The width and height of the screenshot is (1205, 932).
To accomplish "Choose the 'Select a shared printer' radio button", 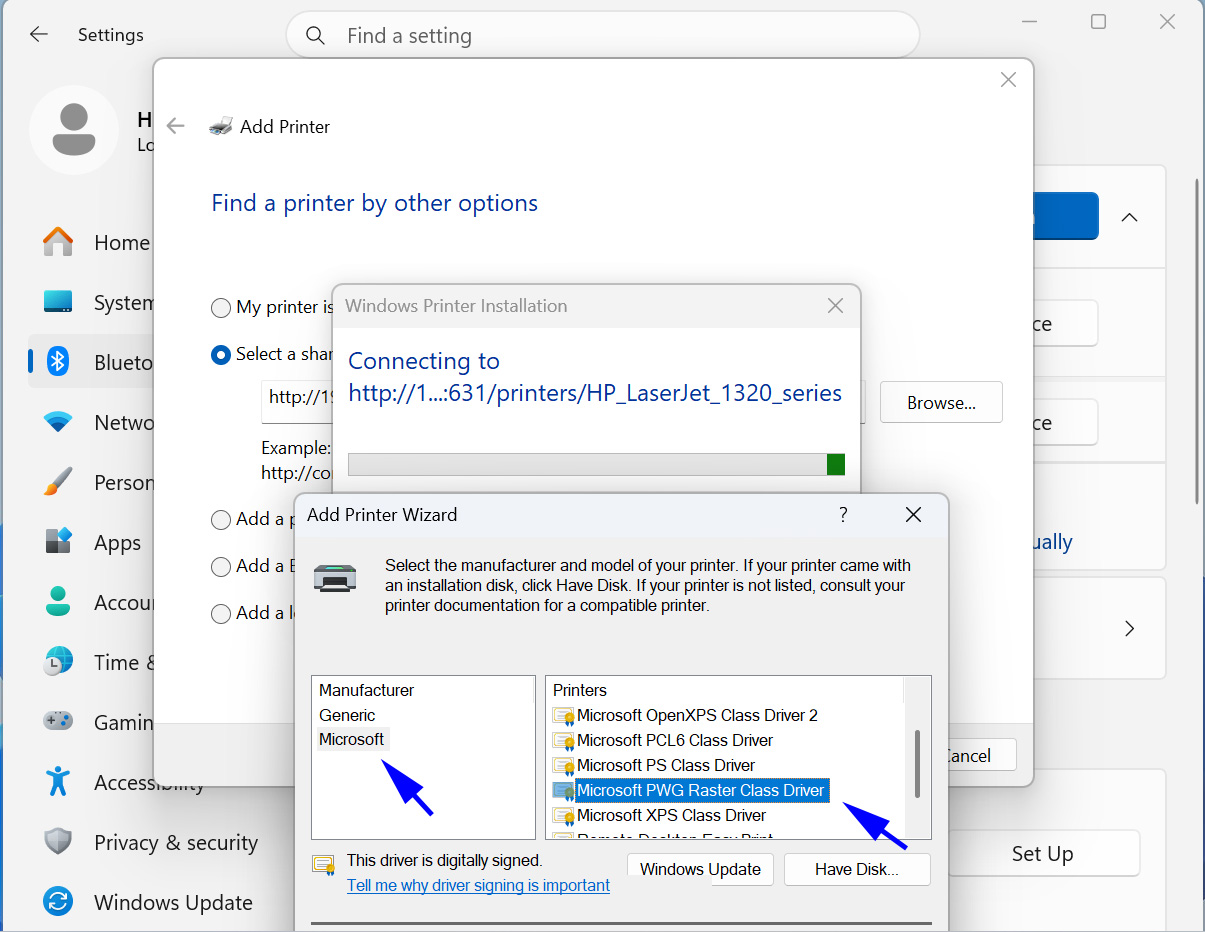I will click(x=221, y=355).
